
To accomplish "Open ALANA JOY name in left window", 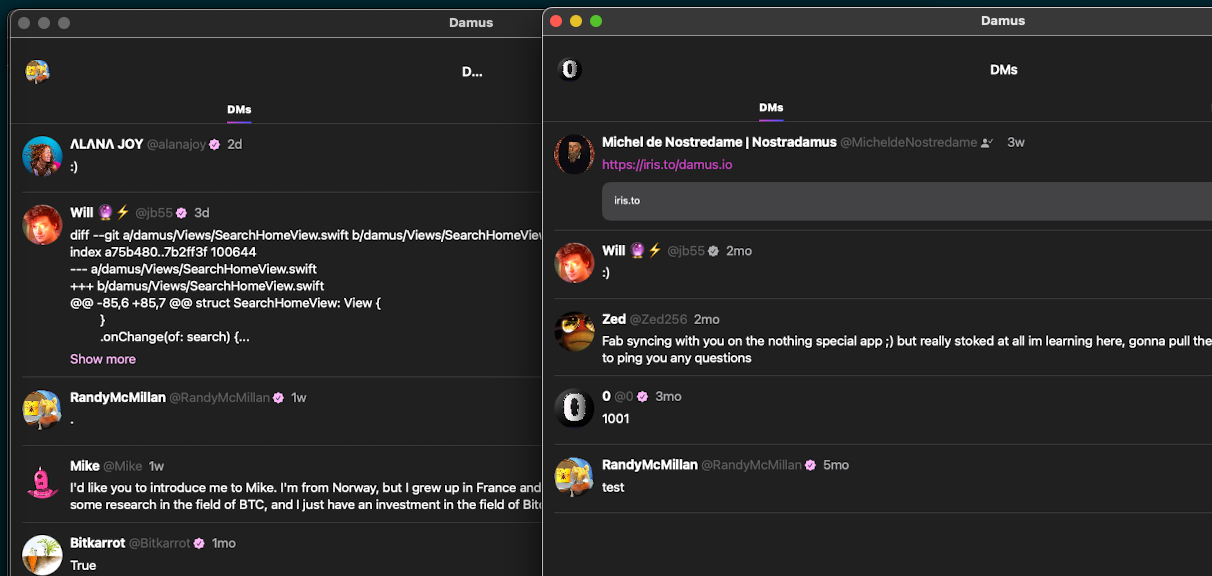I will [107, 144].
